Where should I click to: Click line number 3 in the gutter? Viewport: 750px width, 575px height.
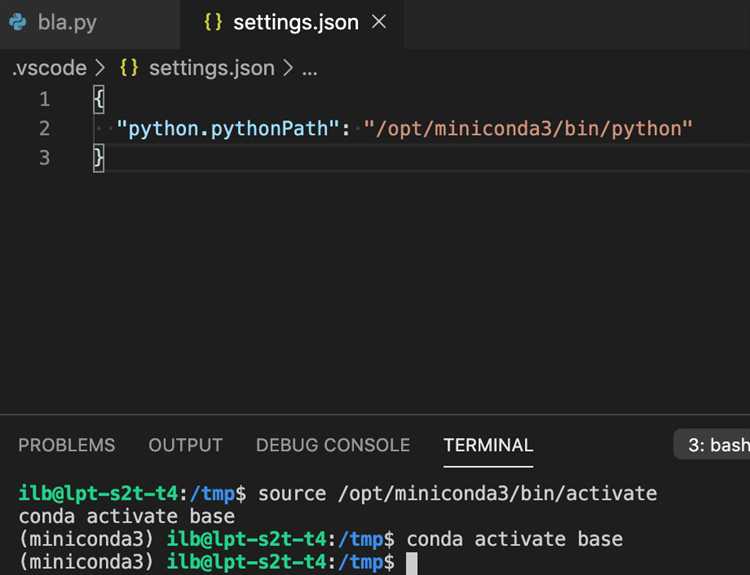pos(44,158)
